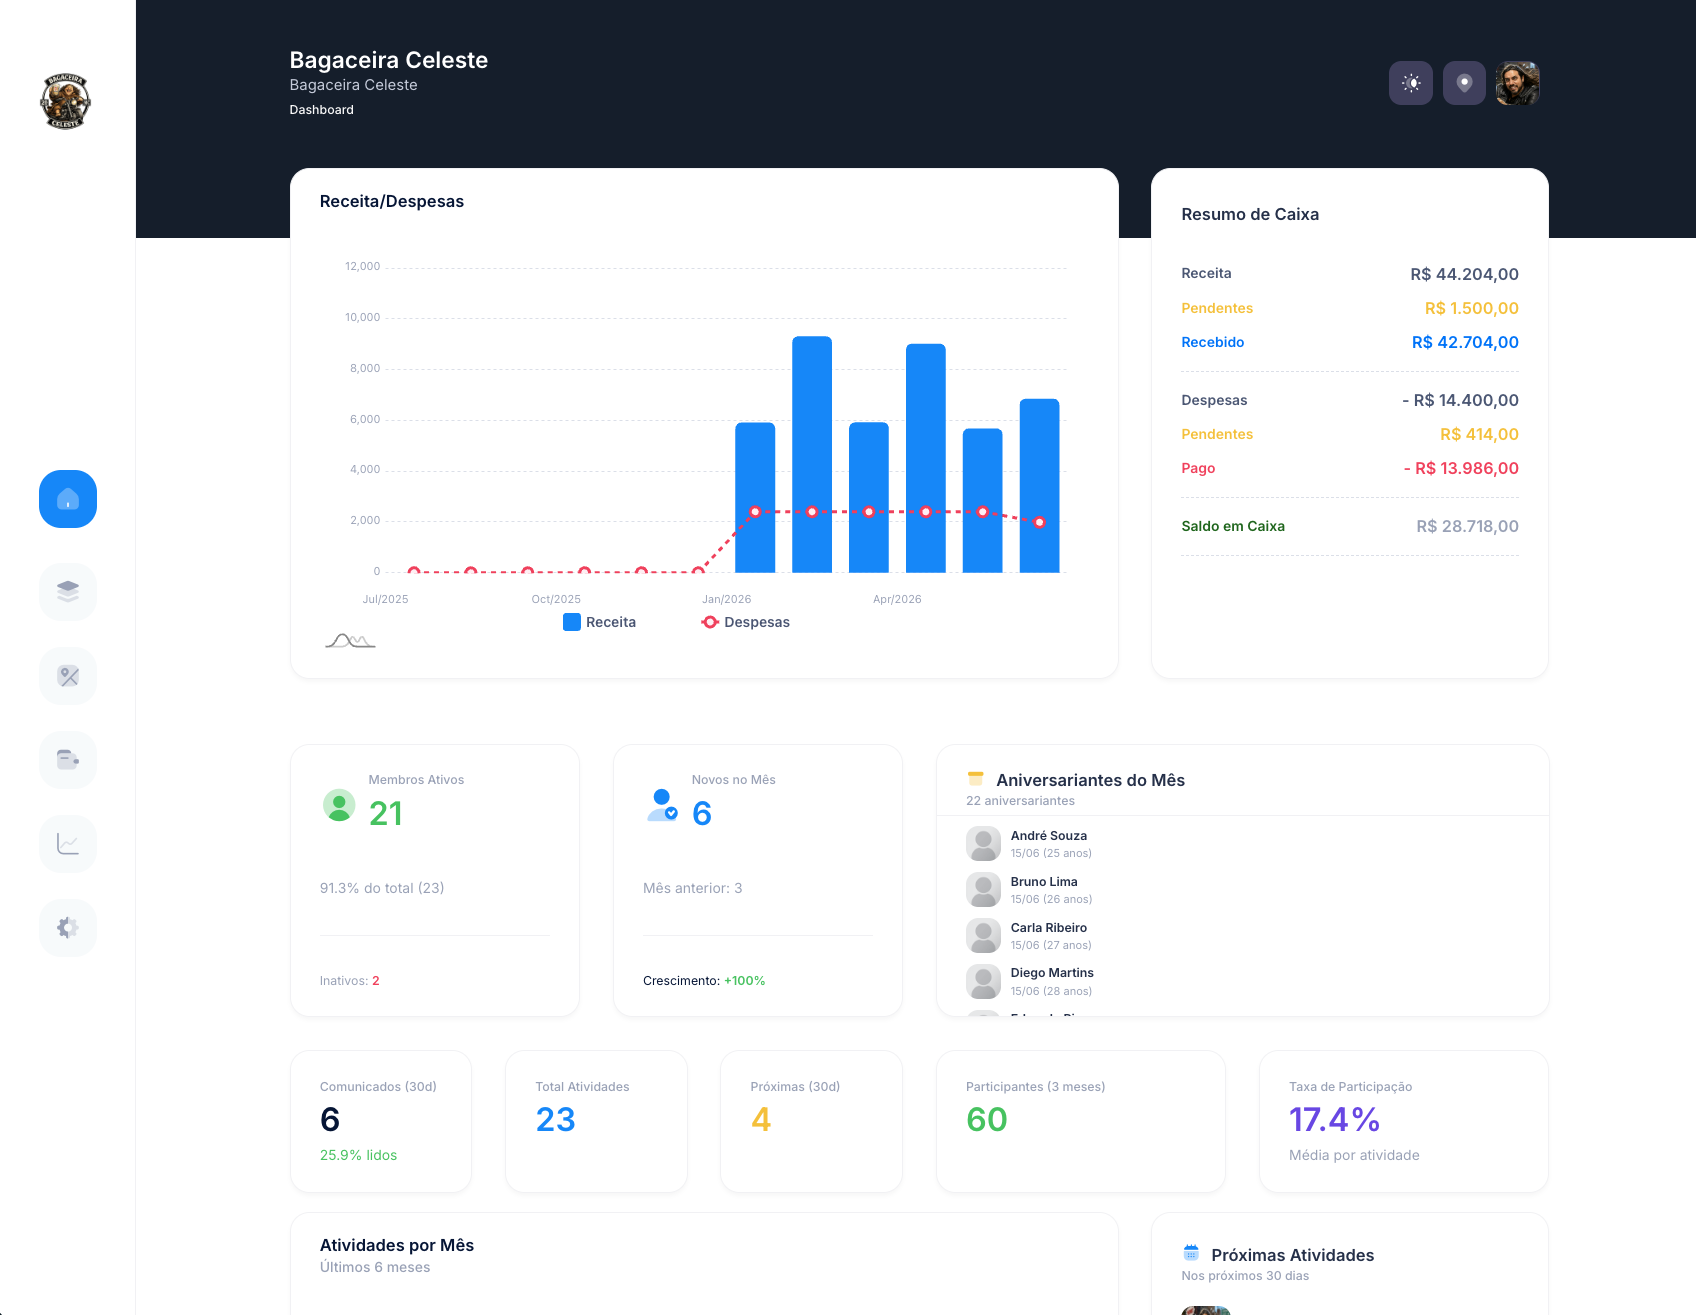Screen dimensions: 1696x1315
Task: Toggle Receita series in chart legend
Action: [x=599, y=622]
